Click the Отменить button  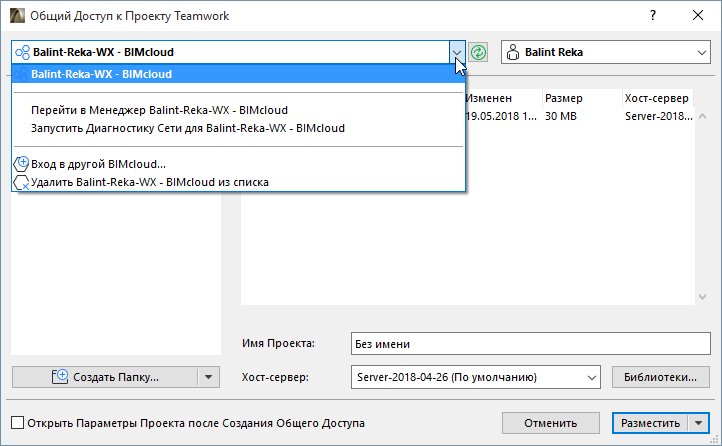551,423
